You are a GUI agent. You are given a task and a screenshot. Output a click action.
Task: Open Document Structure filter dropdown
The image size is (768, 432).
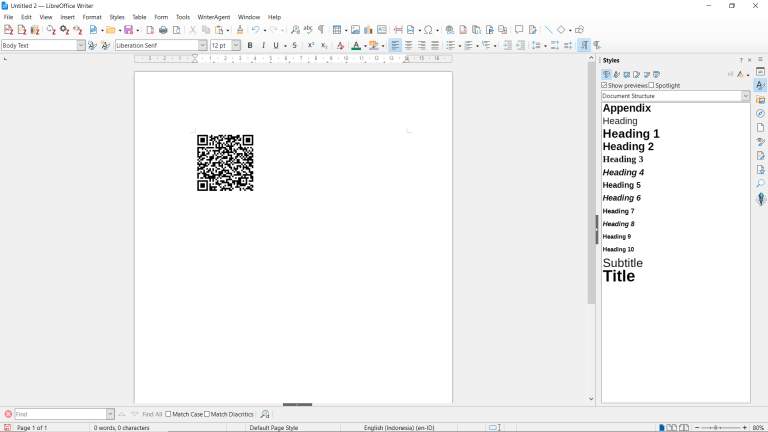click(x=745, y=96)
